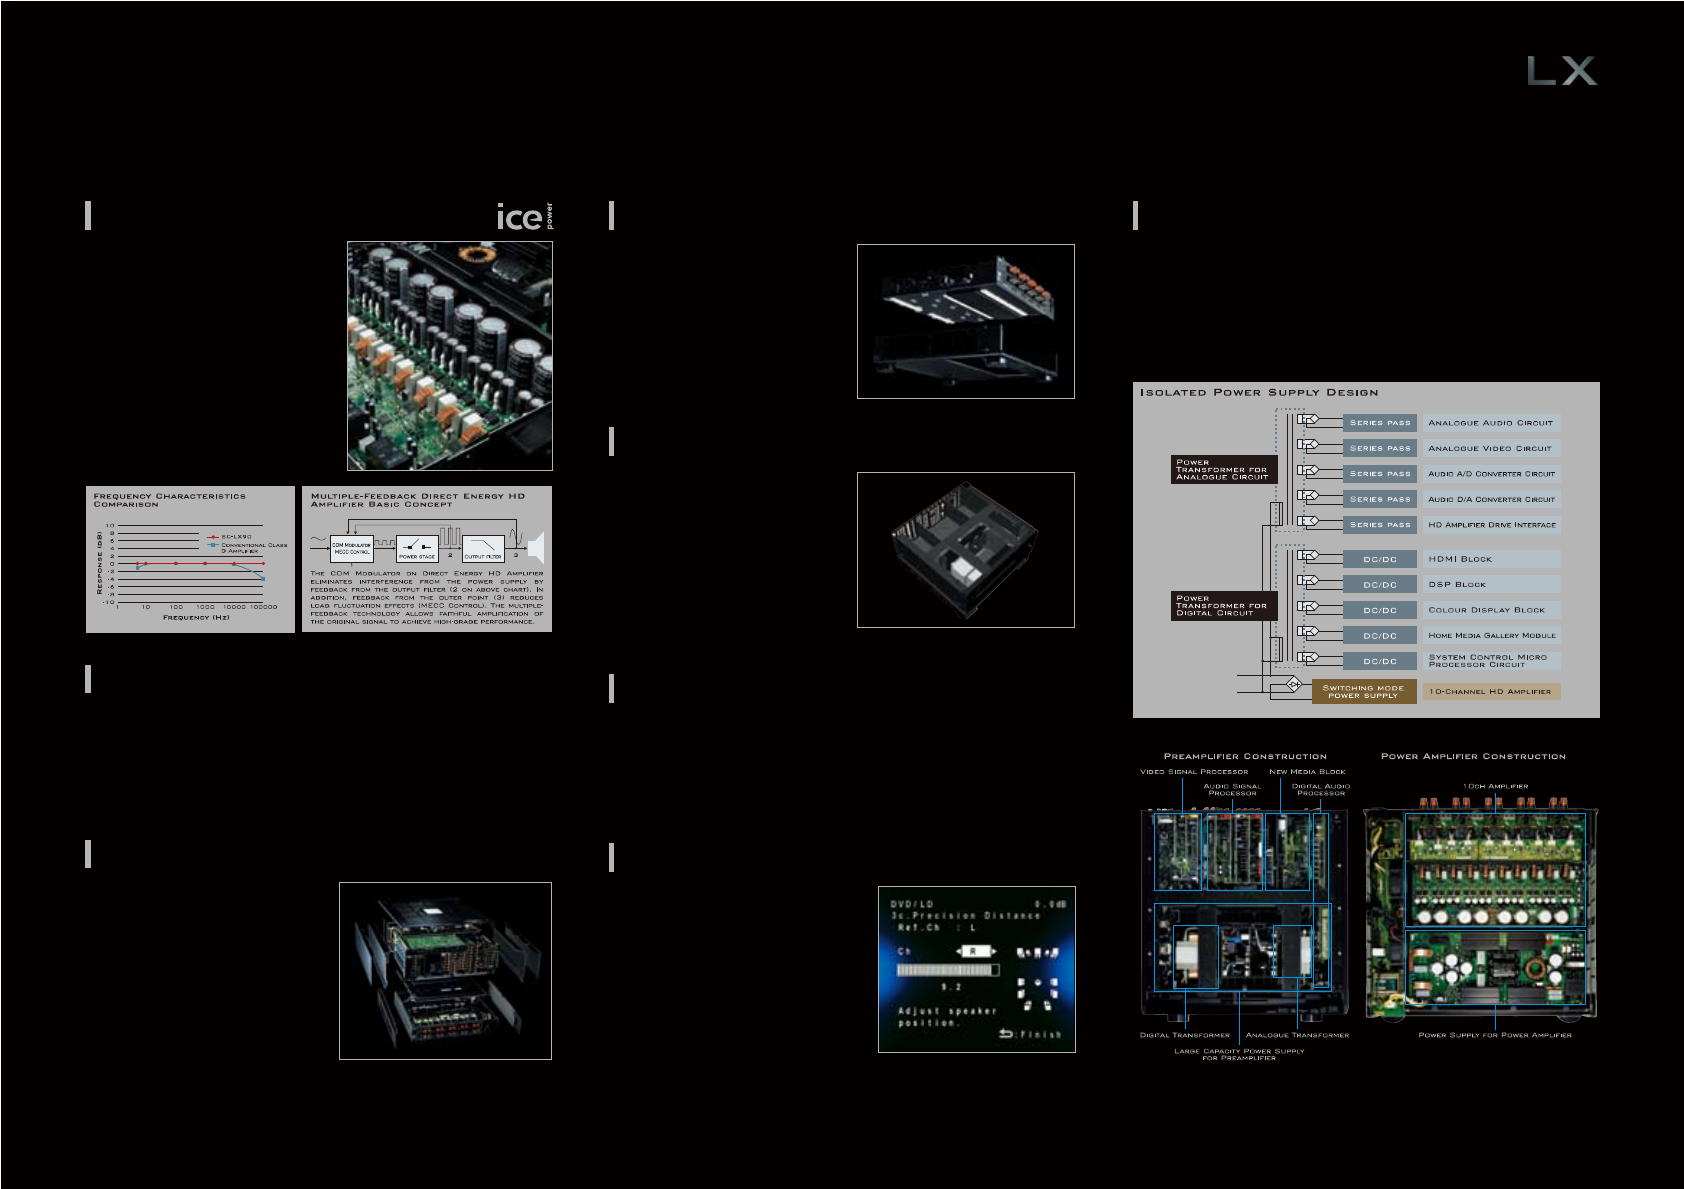This screenshot has height=1189, width=1684.
Task: Select the 'Power Amplifier Construction' heading
Action: 1473,756
